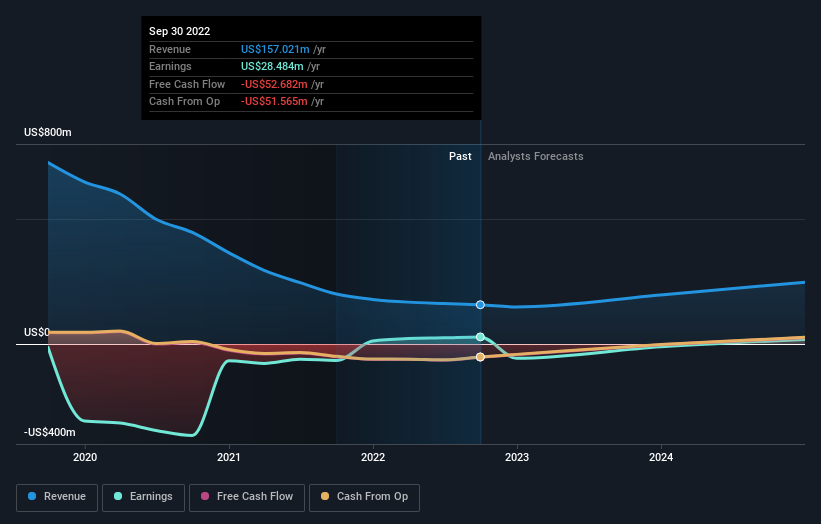Click the 2021 x-axis label
This screenshot has width=821, height=524.
[229, 457]
